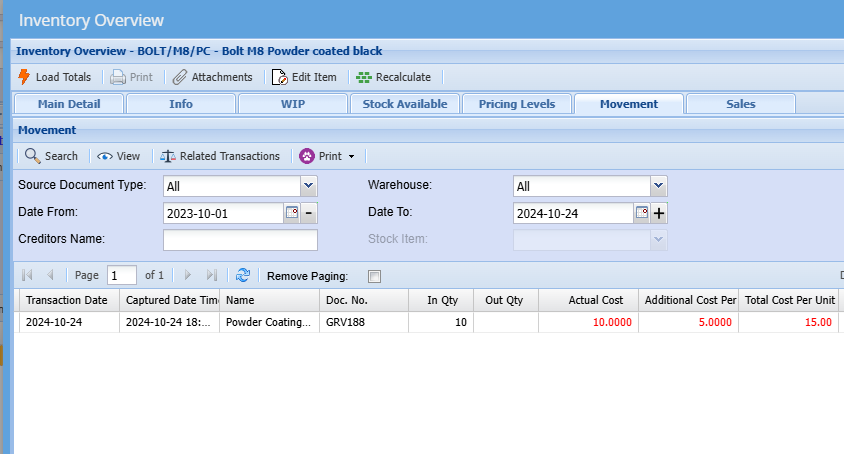Open Source Document Type dropdown
The width and height of the screenshot is (844, 454).
point(308,186)
